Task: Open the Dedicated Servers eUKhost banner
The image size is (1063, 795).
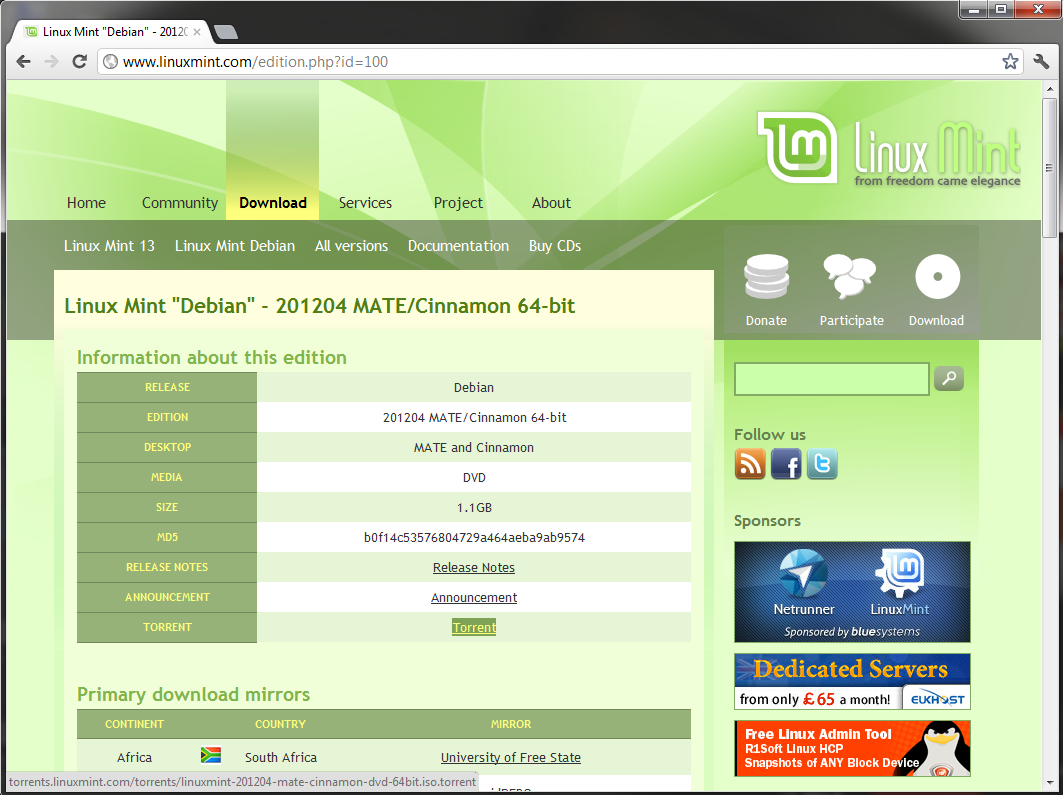Action: [852, 681]
